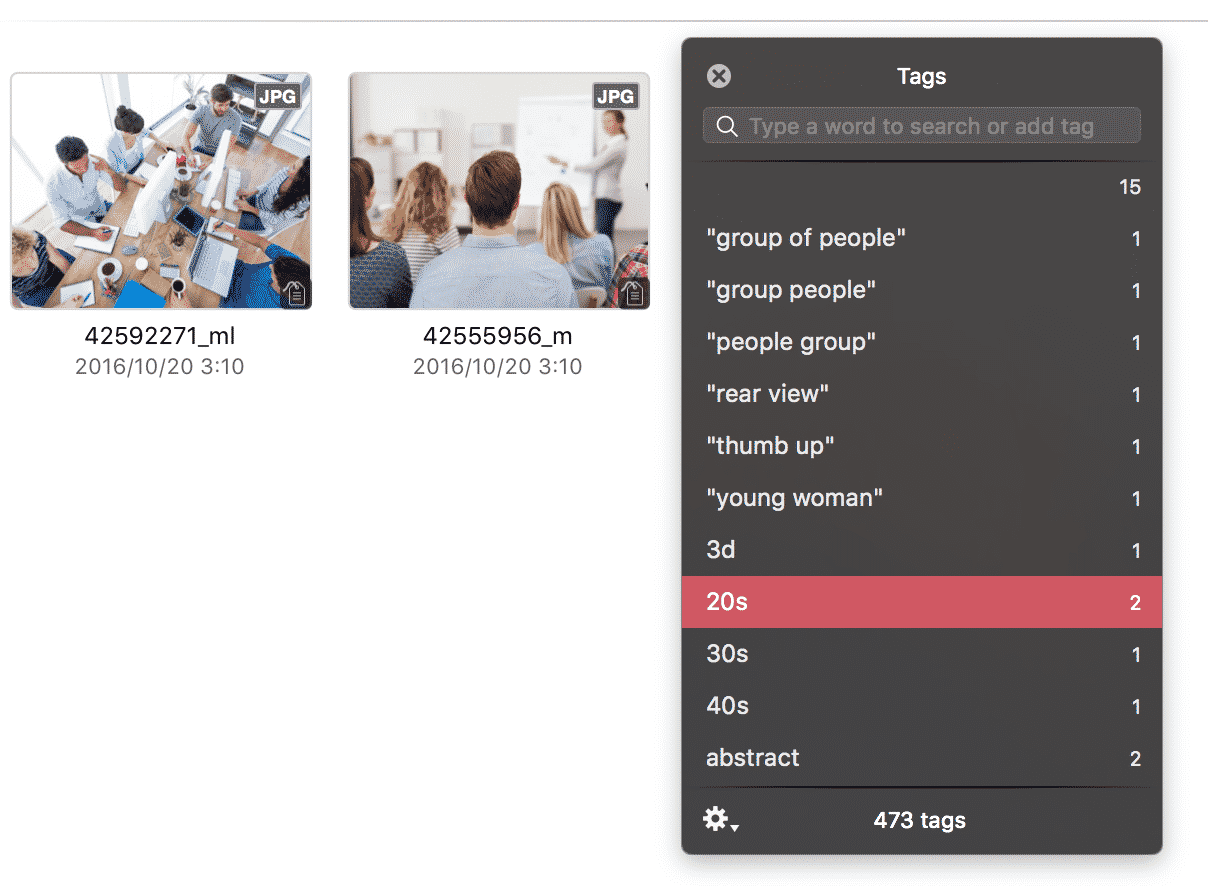Focus the tag search text field

tap(921, 126)
